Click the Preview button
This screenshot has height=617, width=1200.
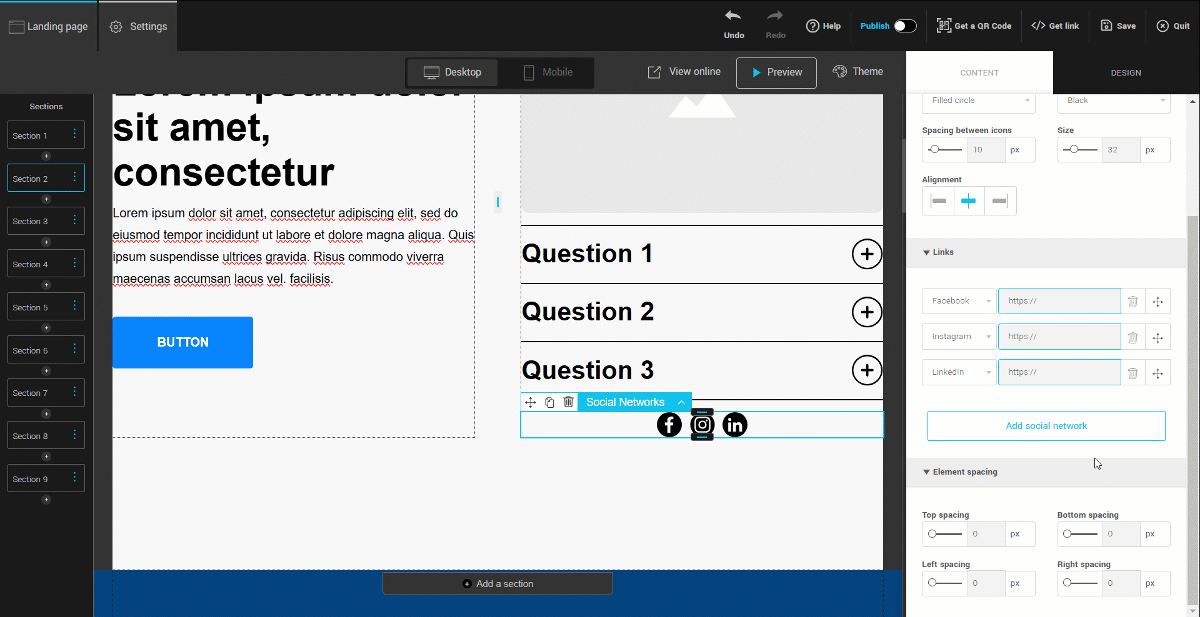click(x=775, y=73)
